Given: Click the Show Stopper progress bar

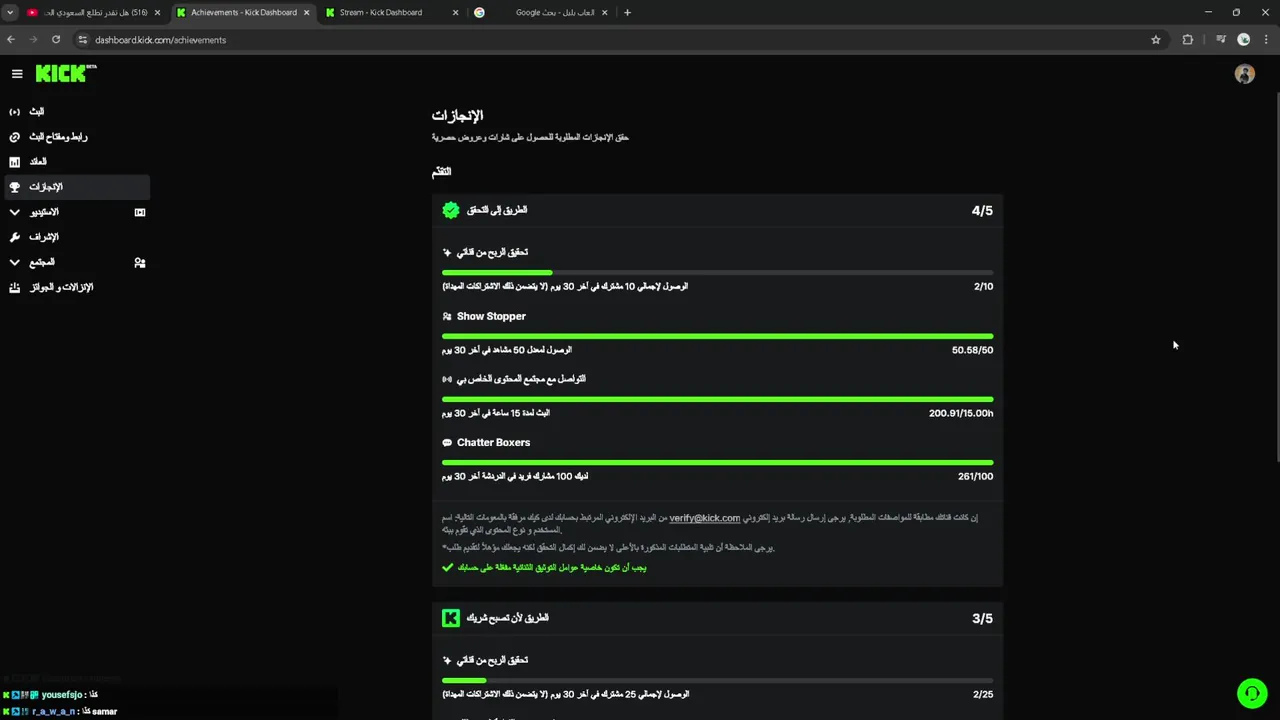Looking at the screenshot, I should (x=717, y=336).
